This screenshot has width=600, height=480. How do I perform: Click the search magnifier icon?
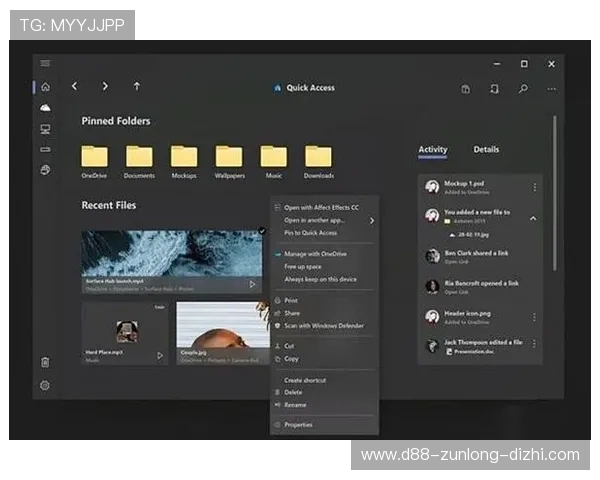point(523,88)
